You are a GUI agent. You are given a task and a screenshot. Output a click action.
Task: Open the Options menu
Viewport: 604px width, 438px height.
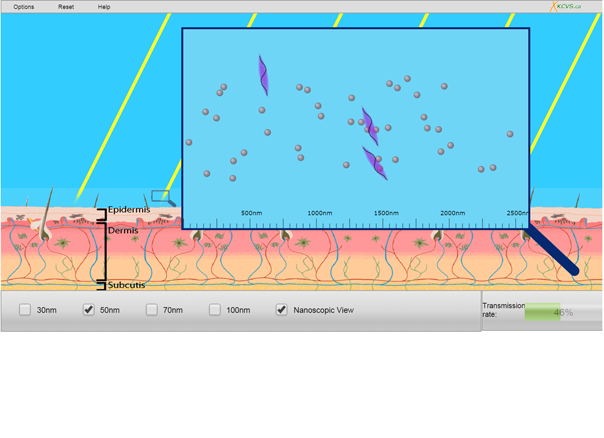tap(23, 7)
